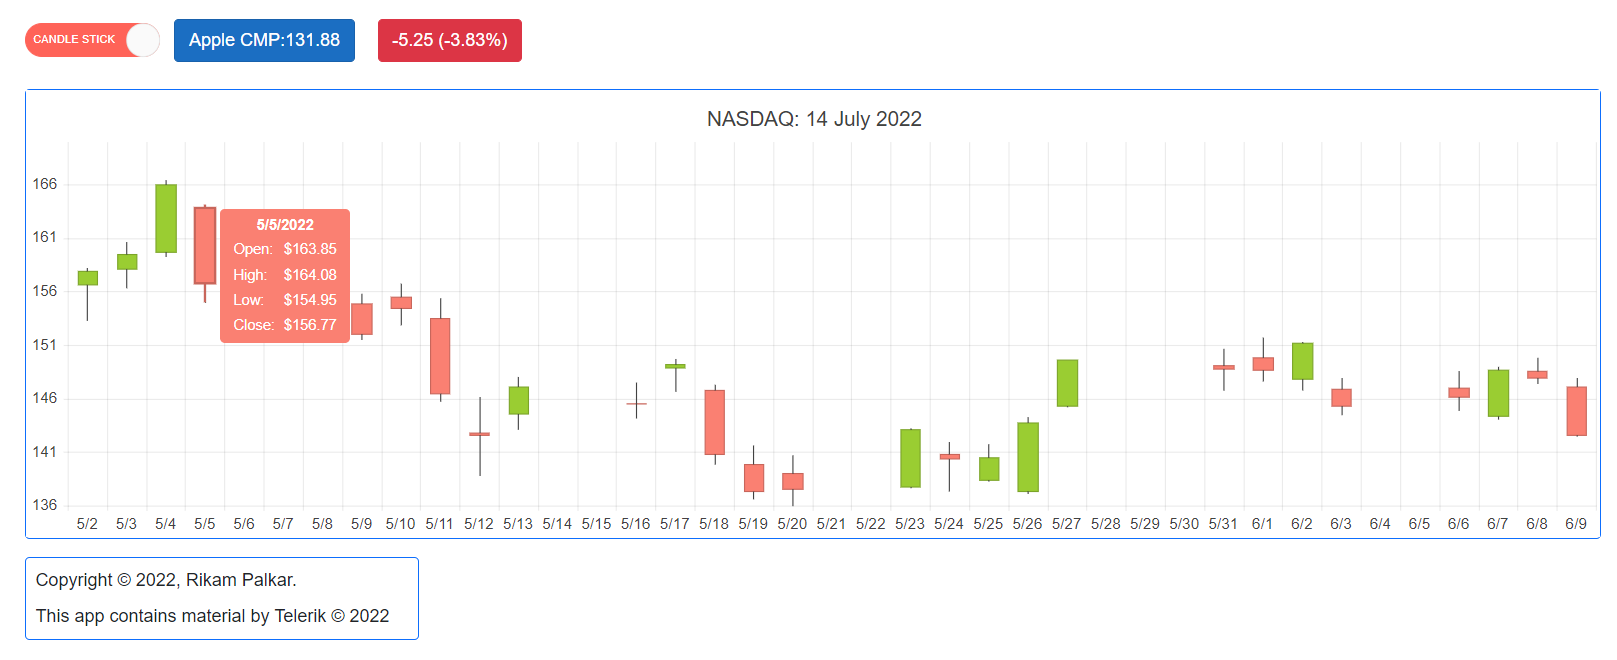
Task: Click the chart title NASDAQ: 14 July 2022
Action: point(814,119)
